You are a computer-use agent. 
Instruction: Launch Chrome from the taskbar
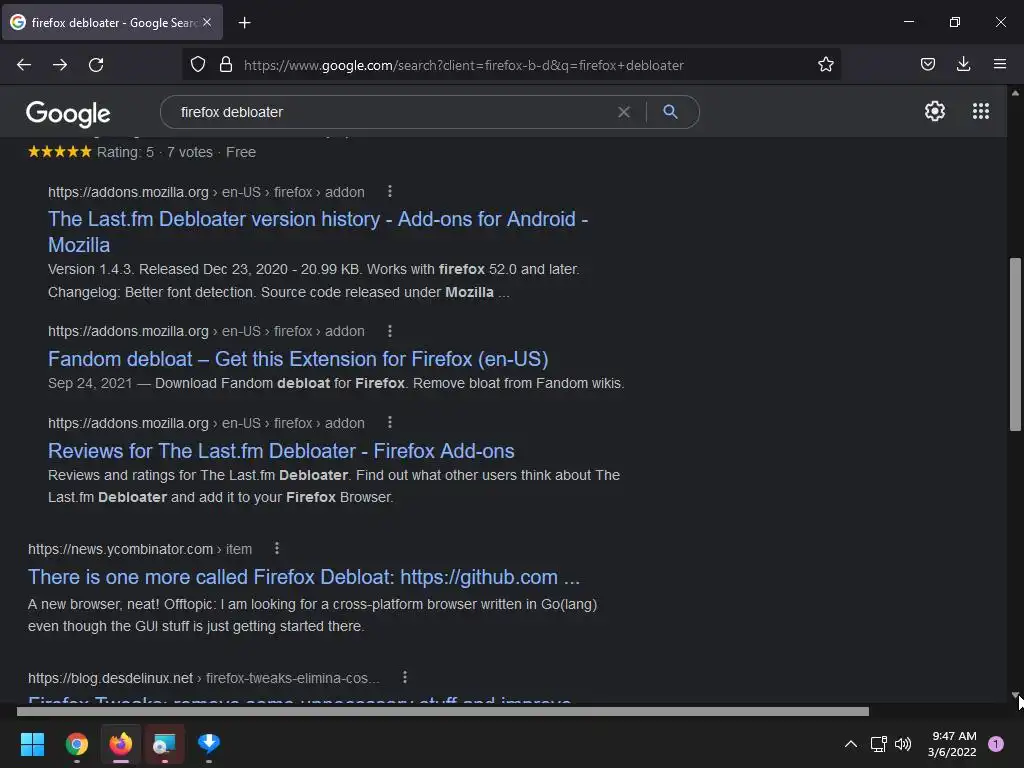coord(77,744)
